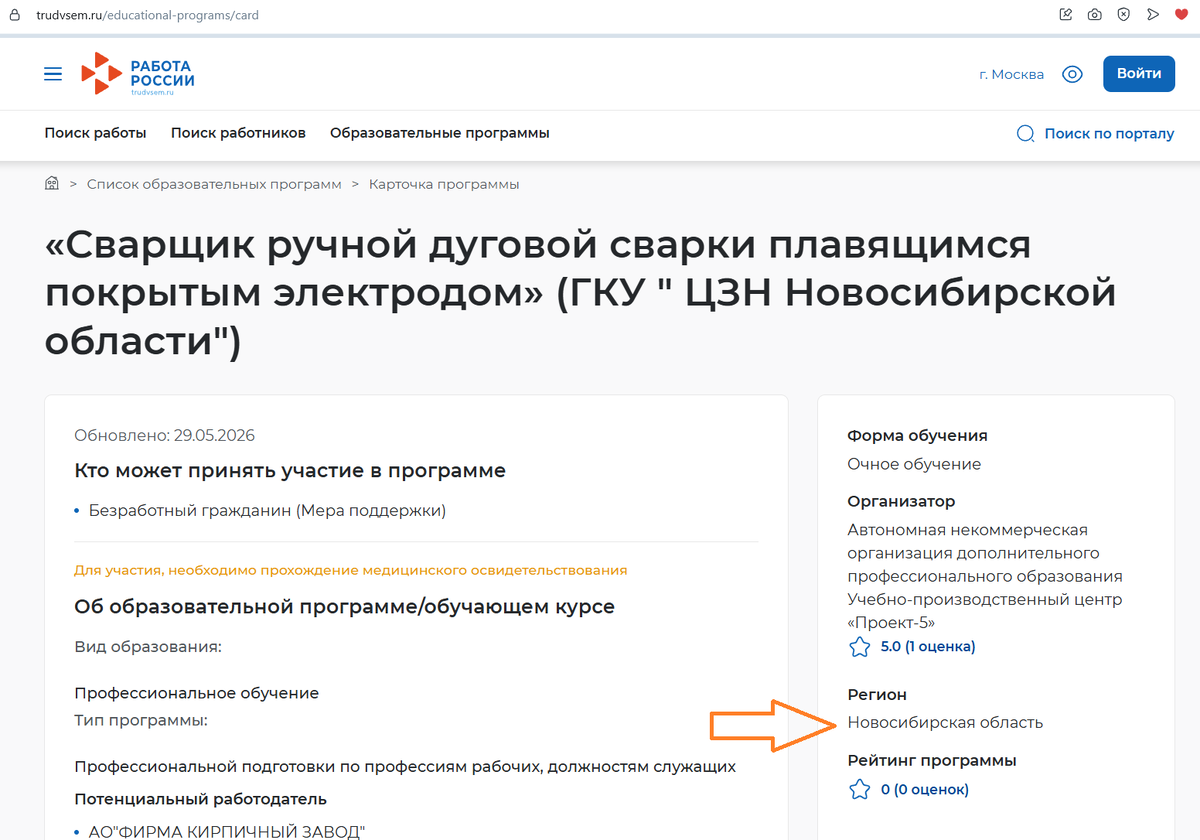Click the Работа России logo
This screenshot has height=840, width=1200.
click(137, 74)
